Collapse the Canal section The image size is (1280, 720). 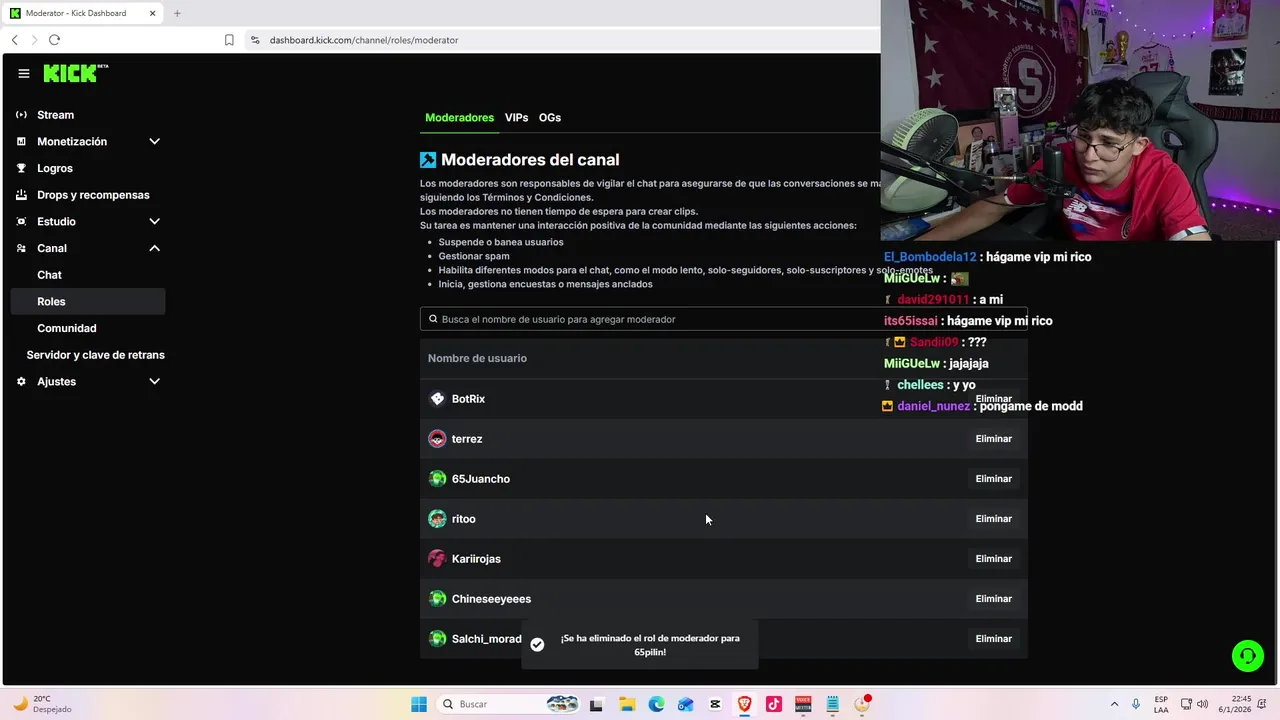[x=154, y=248]
